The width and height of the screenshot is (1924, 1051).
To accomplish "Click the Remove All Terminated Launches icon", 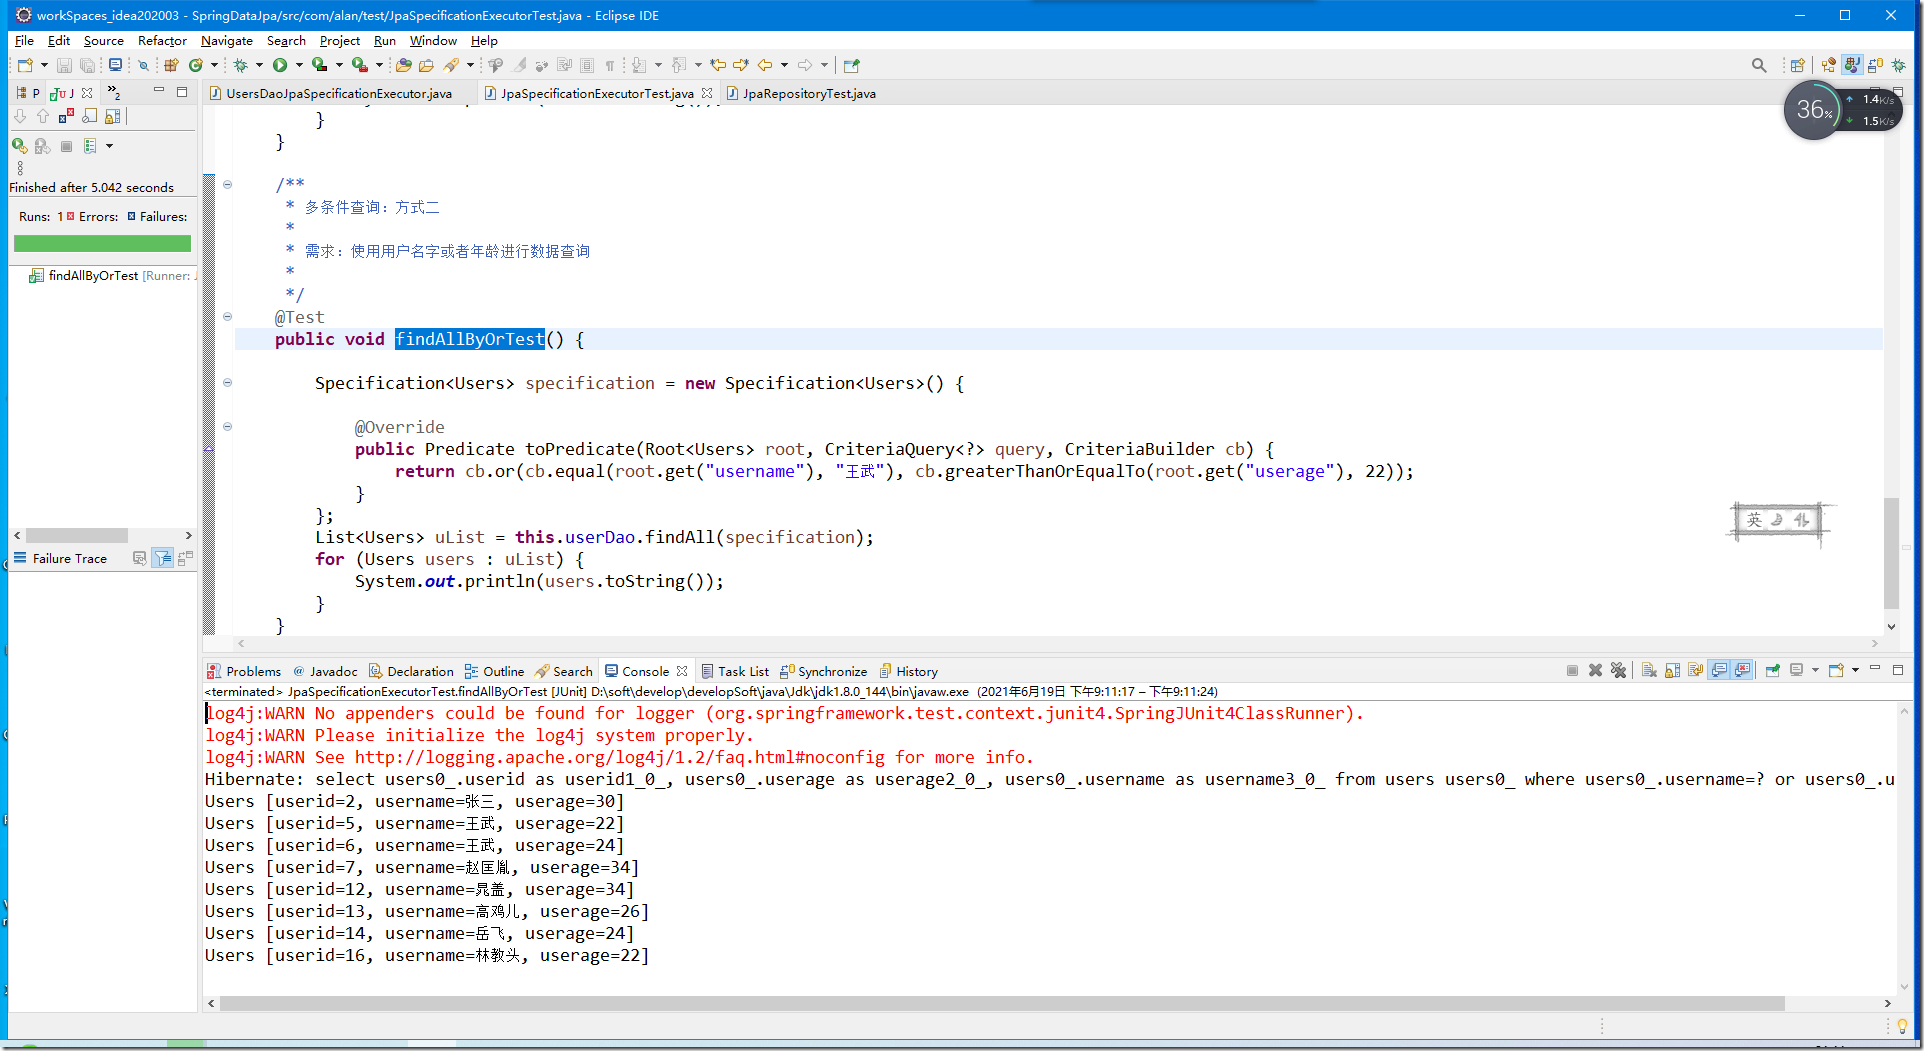I will click(x=1619, y=670).
